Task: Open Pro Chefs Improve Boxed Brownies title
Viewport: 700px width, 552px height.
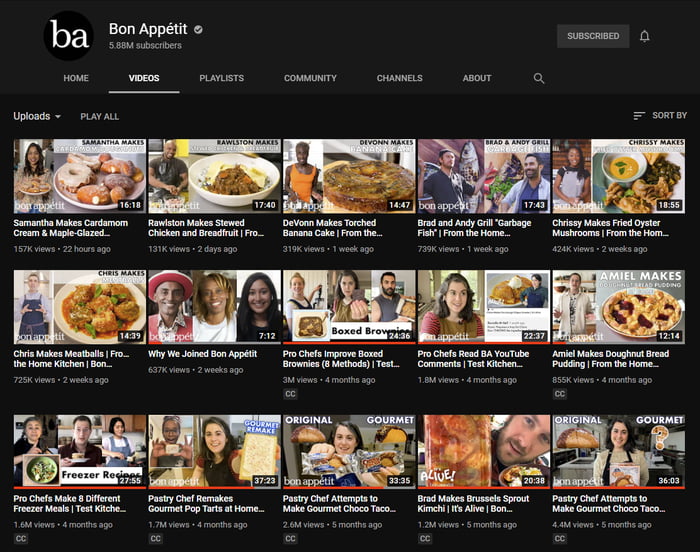Action: (341, 359)
